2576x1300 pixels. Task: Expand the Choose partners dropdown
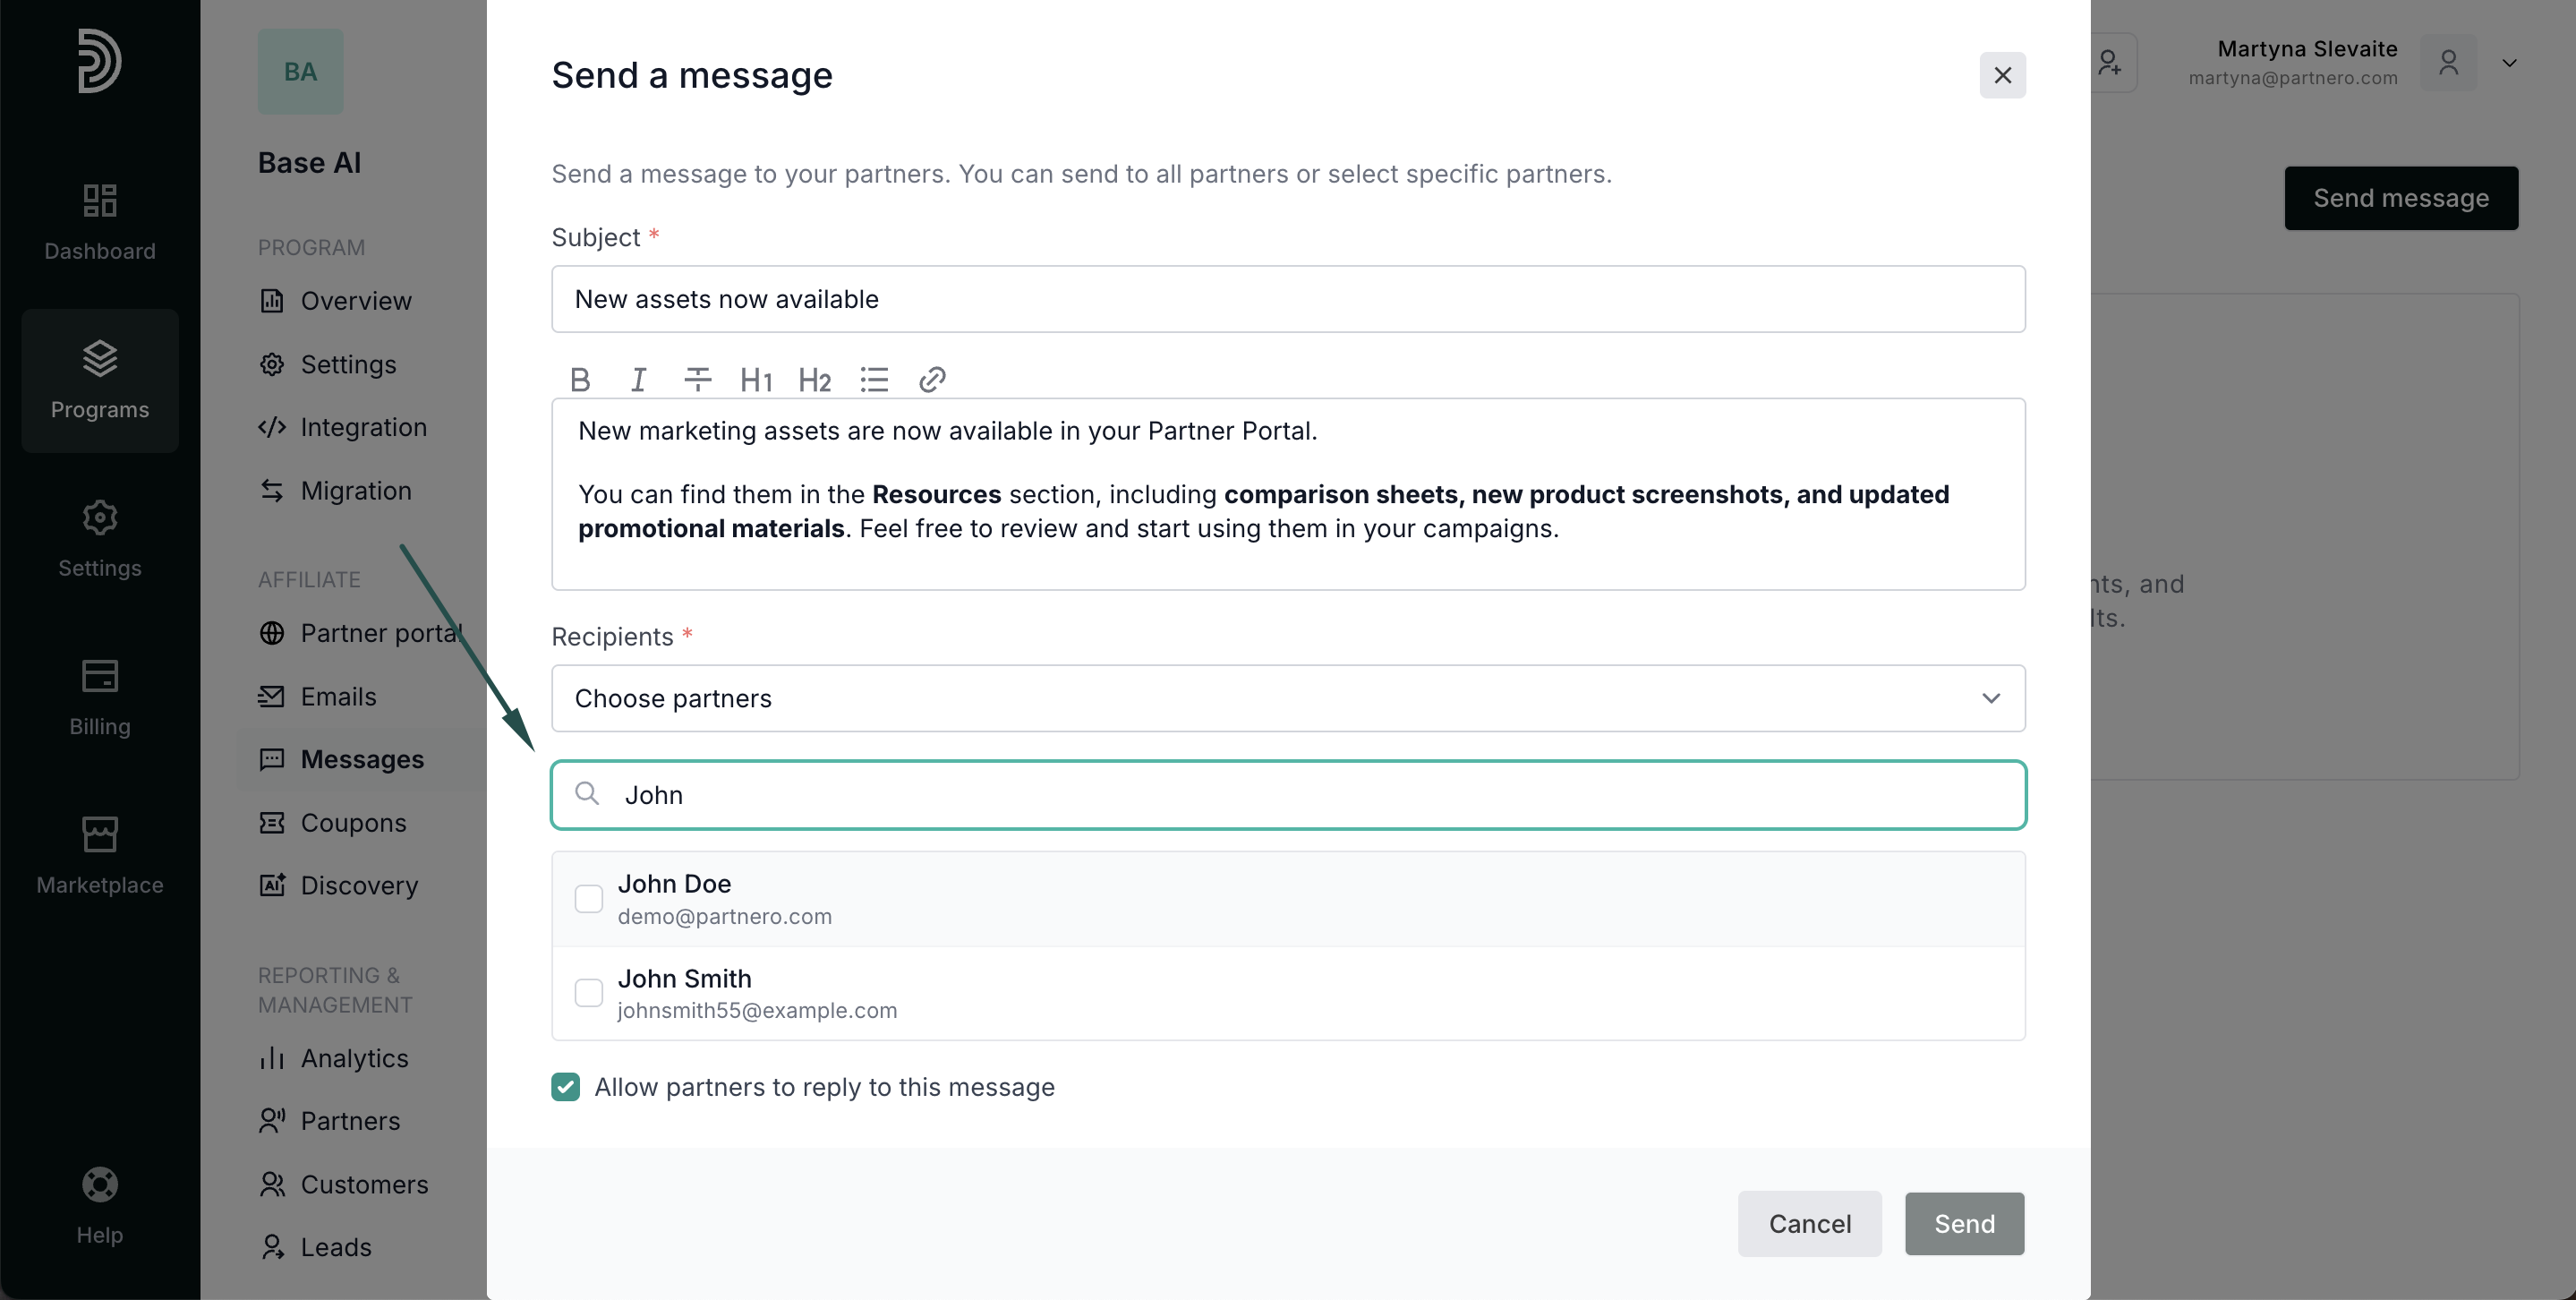[1288, 698]
